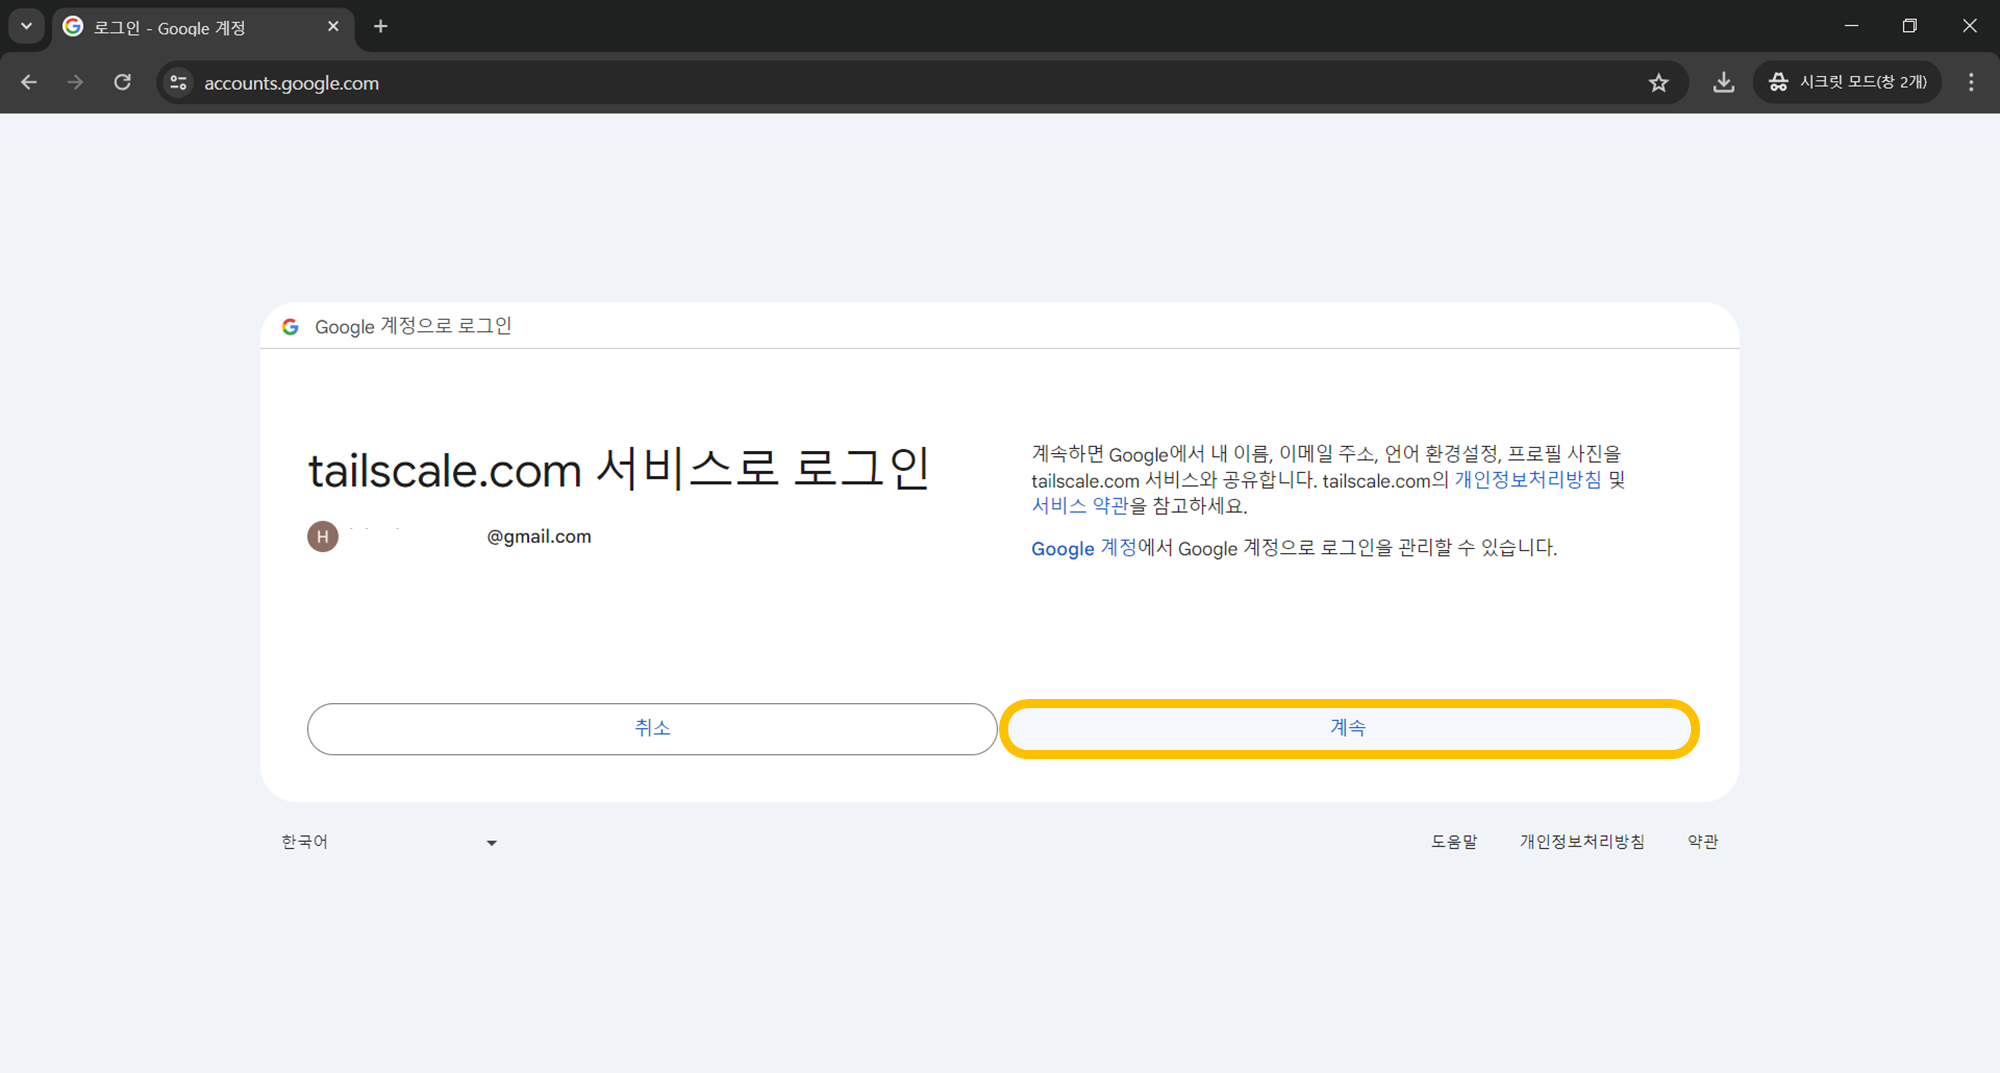Open site information icon in address bar
Viewport: 2000px width, 1073px height.
pos(179,83)
